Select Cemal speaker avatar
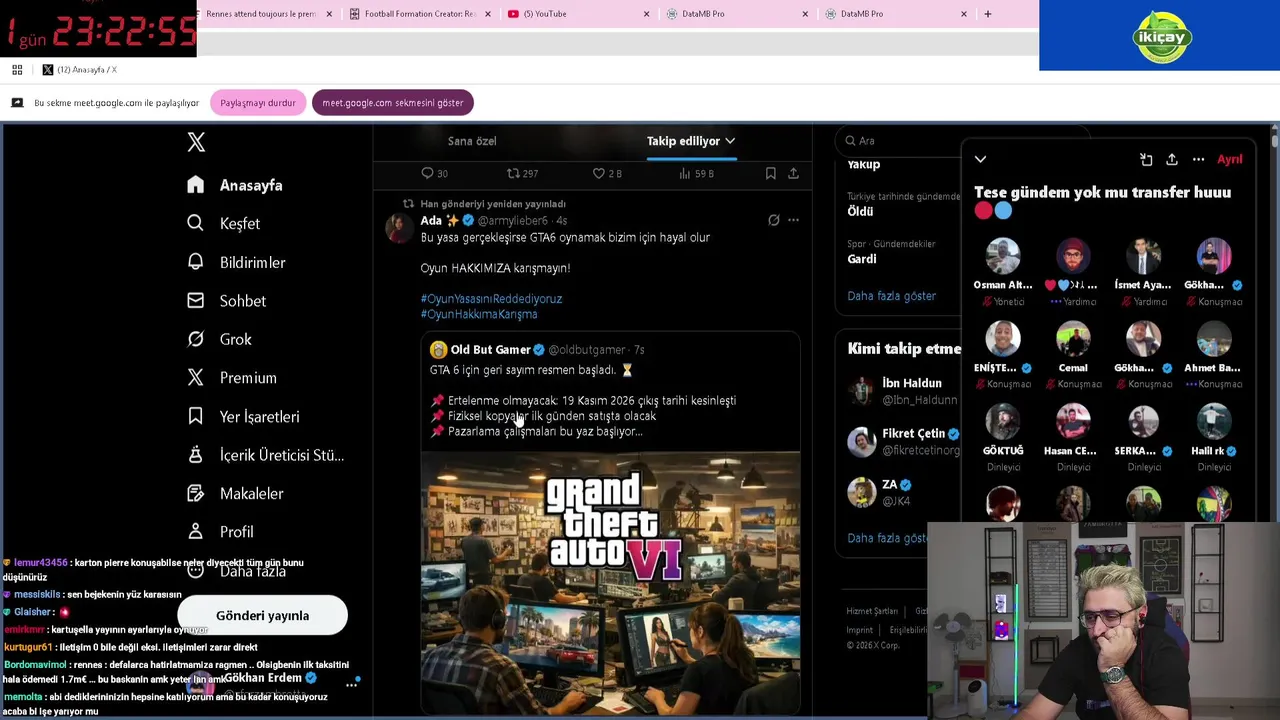1280x720 pixels. [x=1073, y=339]
